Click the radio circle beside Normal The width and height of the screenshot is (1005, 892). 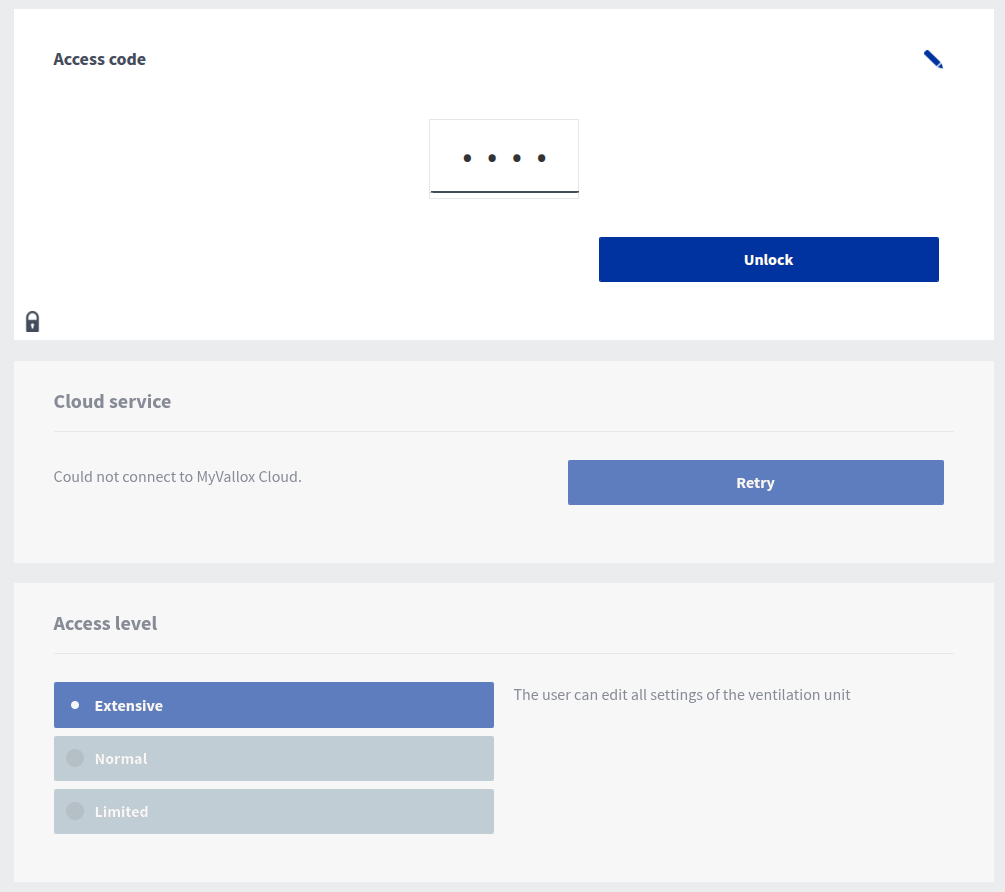click(x=75, y=758)
